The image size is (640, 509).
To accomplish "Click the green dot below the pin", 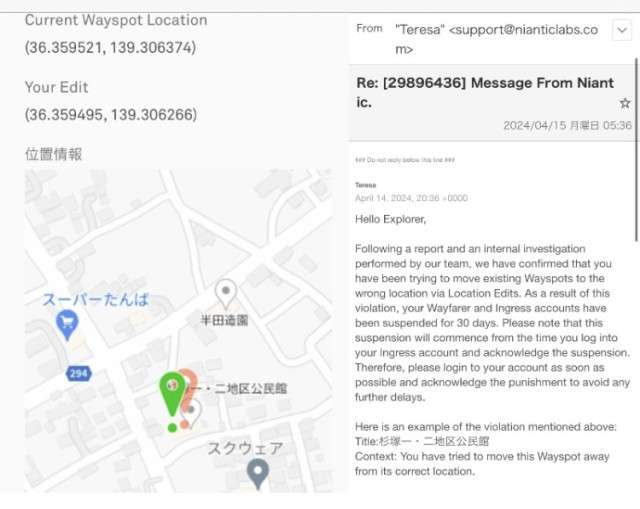I will 172,428.
